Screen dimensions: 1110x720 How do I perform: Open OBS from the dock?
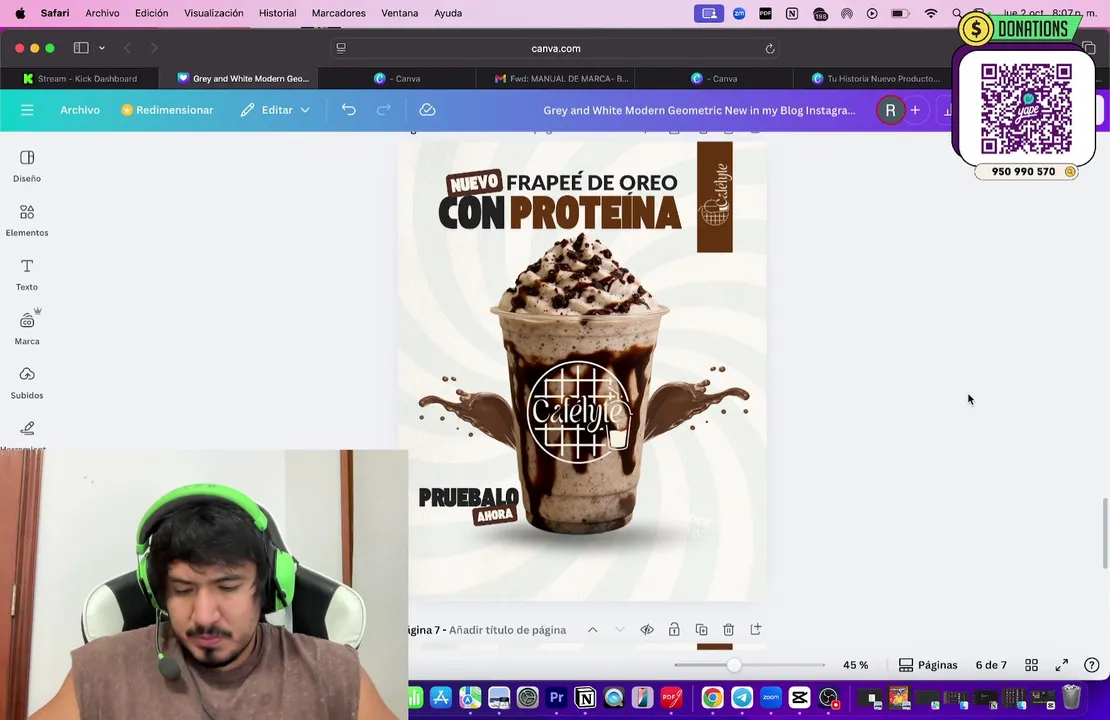tap(829, 698)
